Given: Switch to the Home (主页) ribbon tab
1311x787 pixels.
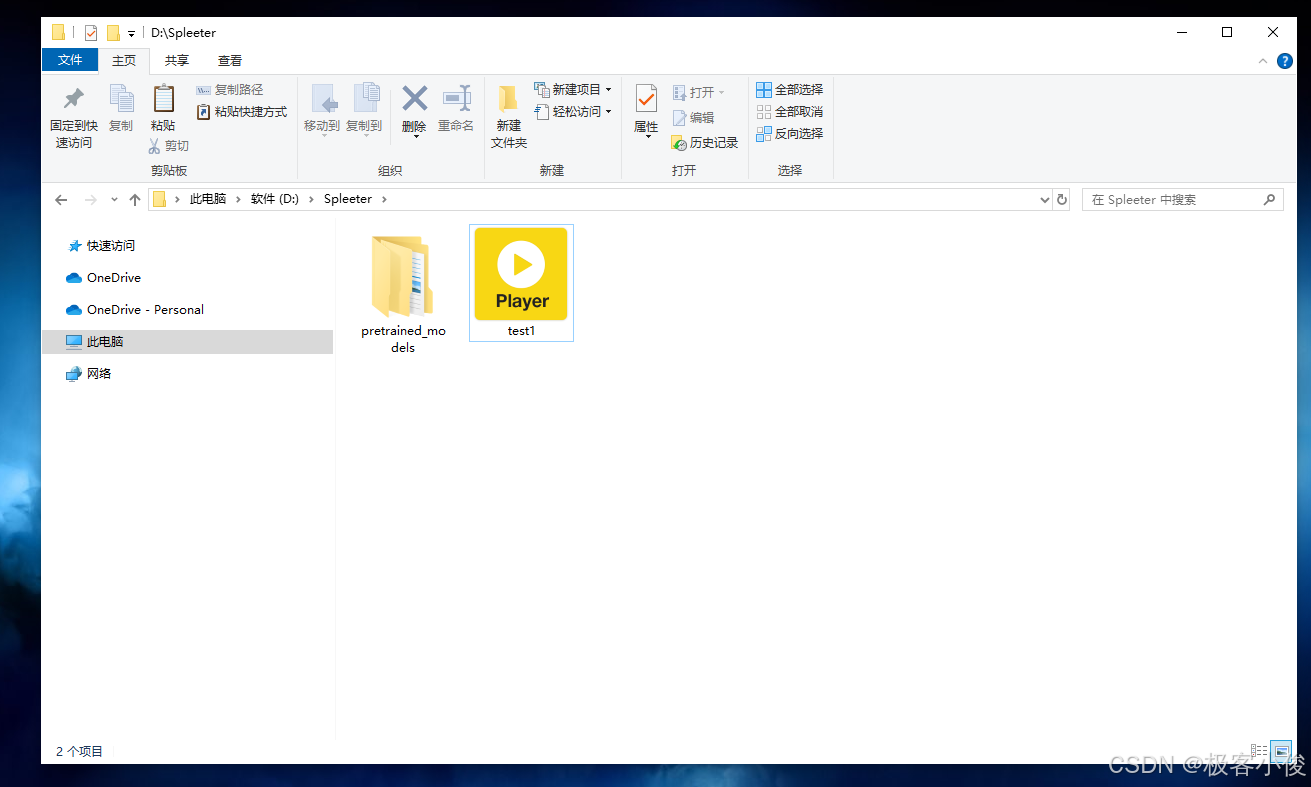Looking at the screenshot, I should pyautogui.click(x=124, y=61).
